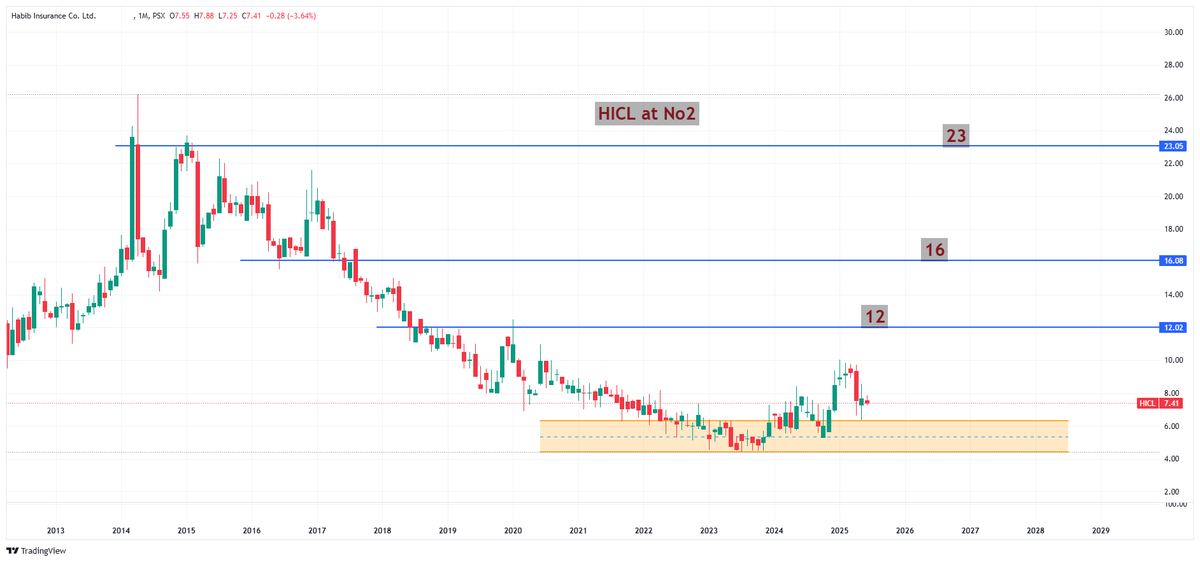Click 24.00 on the price axis
The width and height of the screenshot is (1200, 562).
click(1173, 130)
